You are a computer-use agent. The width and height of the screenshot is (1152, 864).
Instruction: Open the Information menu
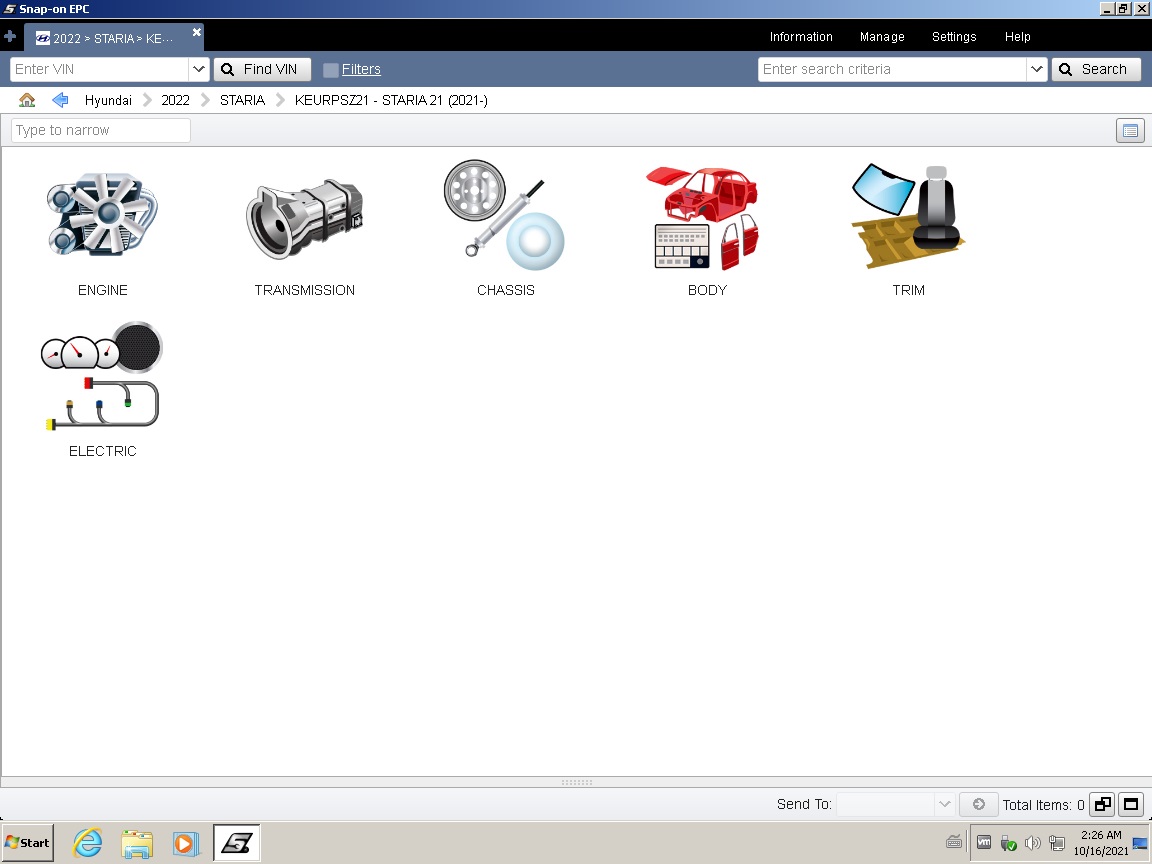click(800, 37)
